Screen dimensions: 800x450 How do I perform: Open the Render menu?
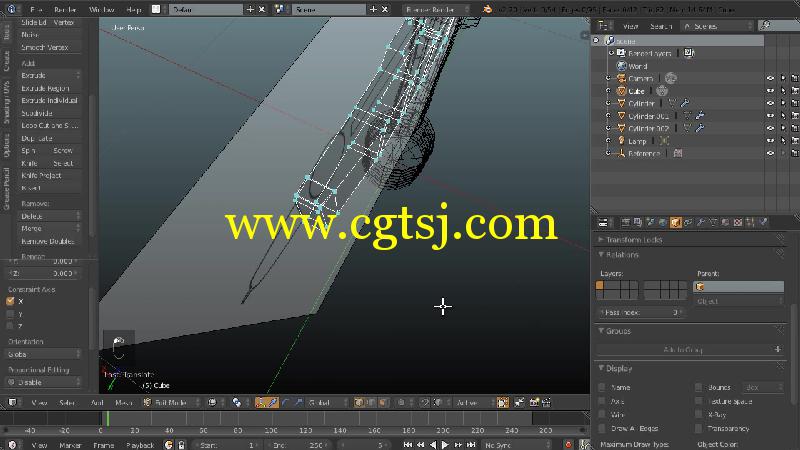pyautogui.click(x=65, y=9)
